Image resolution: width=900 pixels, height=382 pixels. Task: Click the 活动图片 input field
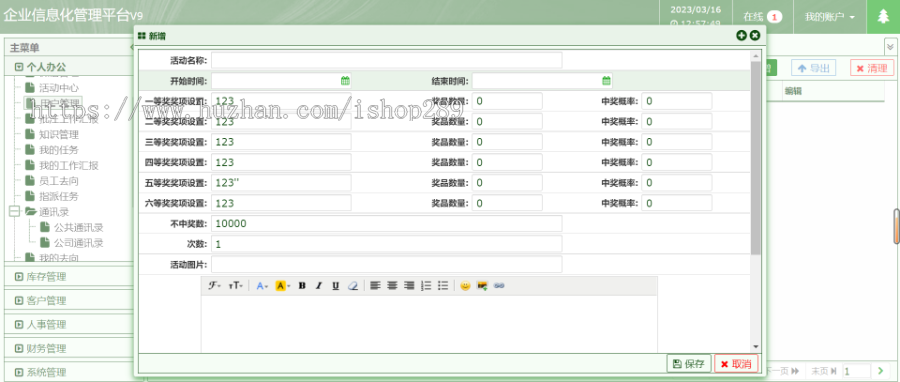coord(386,264)
